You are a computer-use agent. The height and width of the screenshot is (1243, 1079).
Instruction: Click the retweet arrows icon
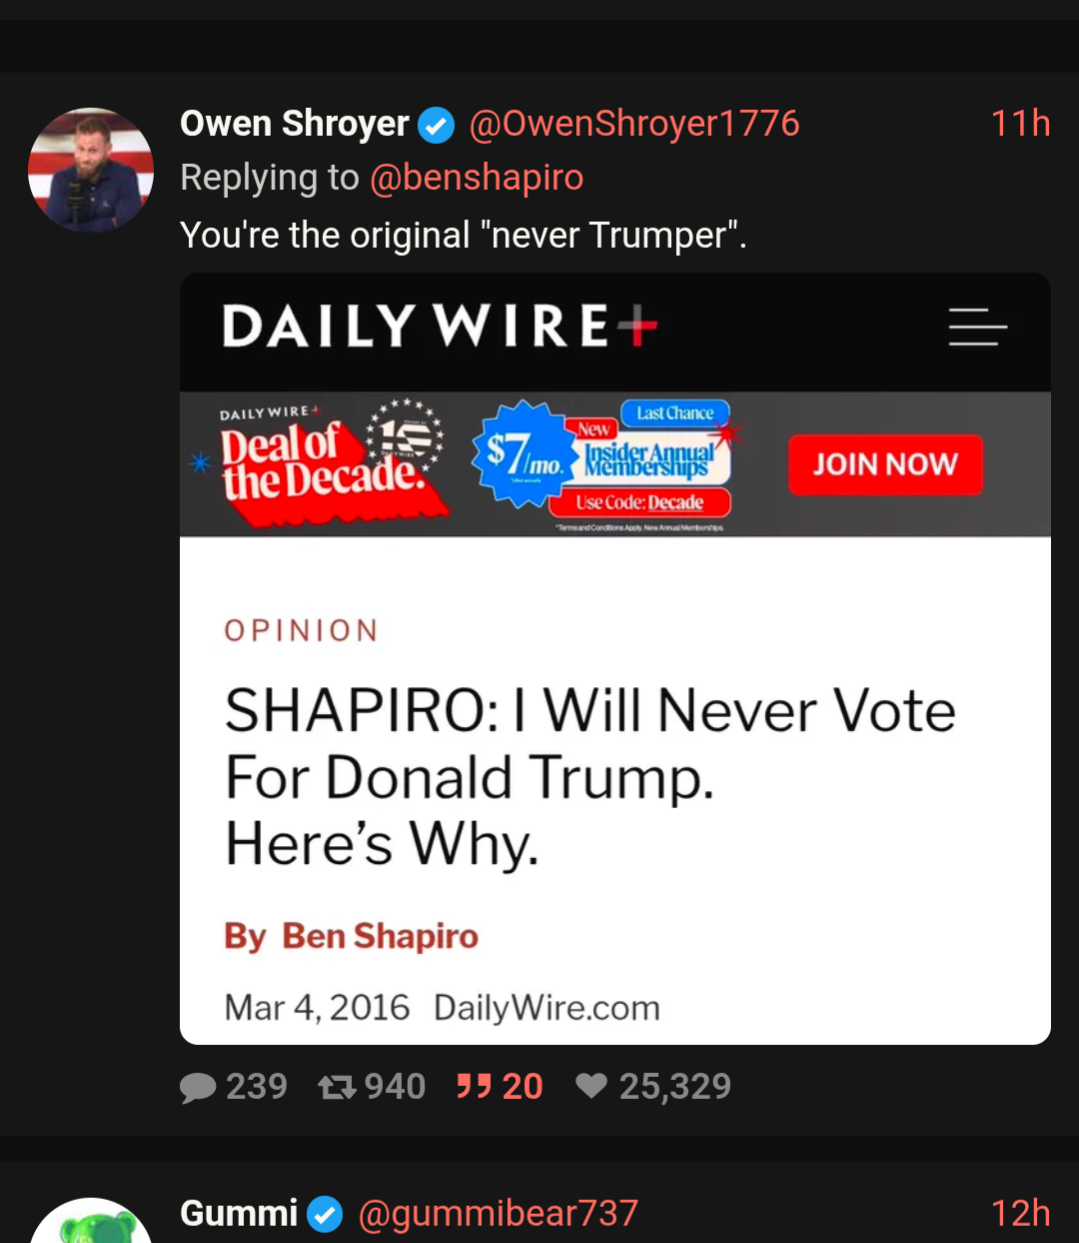pyautogui.click(x=337, y=1087)
